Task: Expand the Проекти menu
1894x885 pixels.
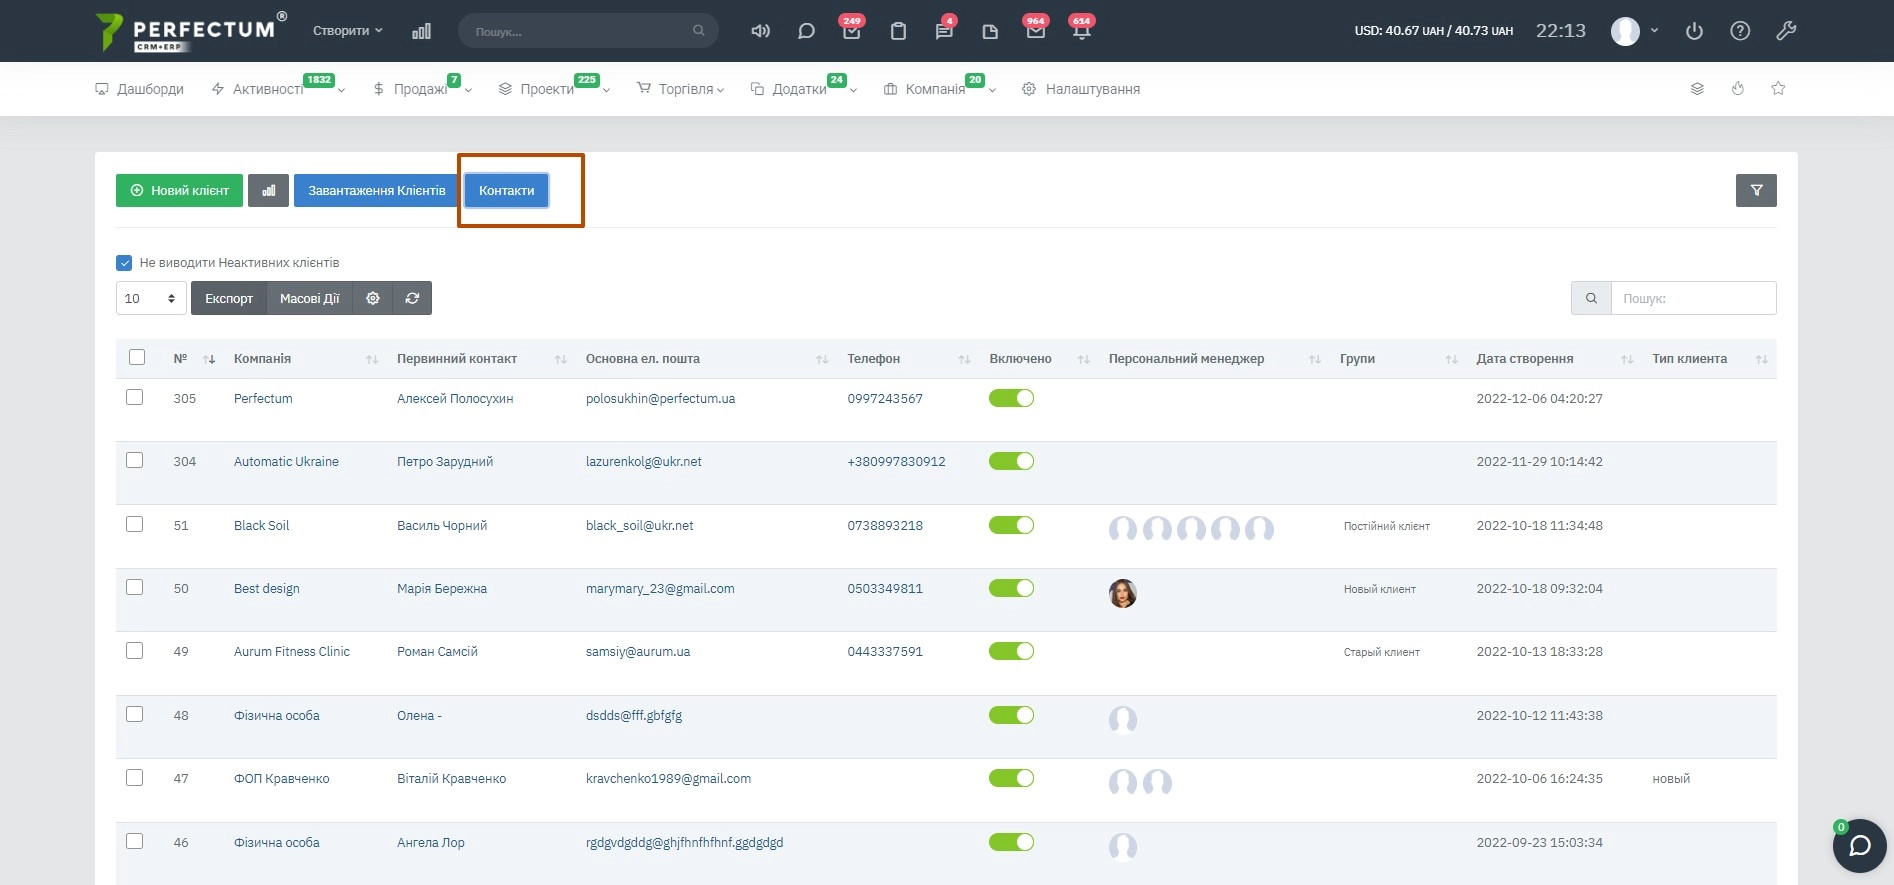Action: 553,89
